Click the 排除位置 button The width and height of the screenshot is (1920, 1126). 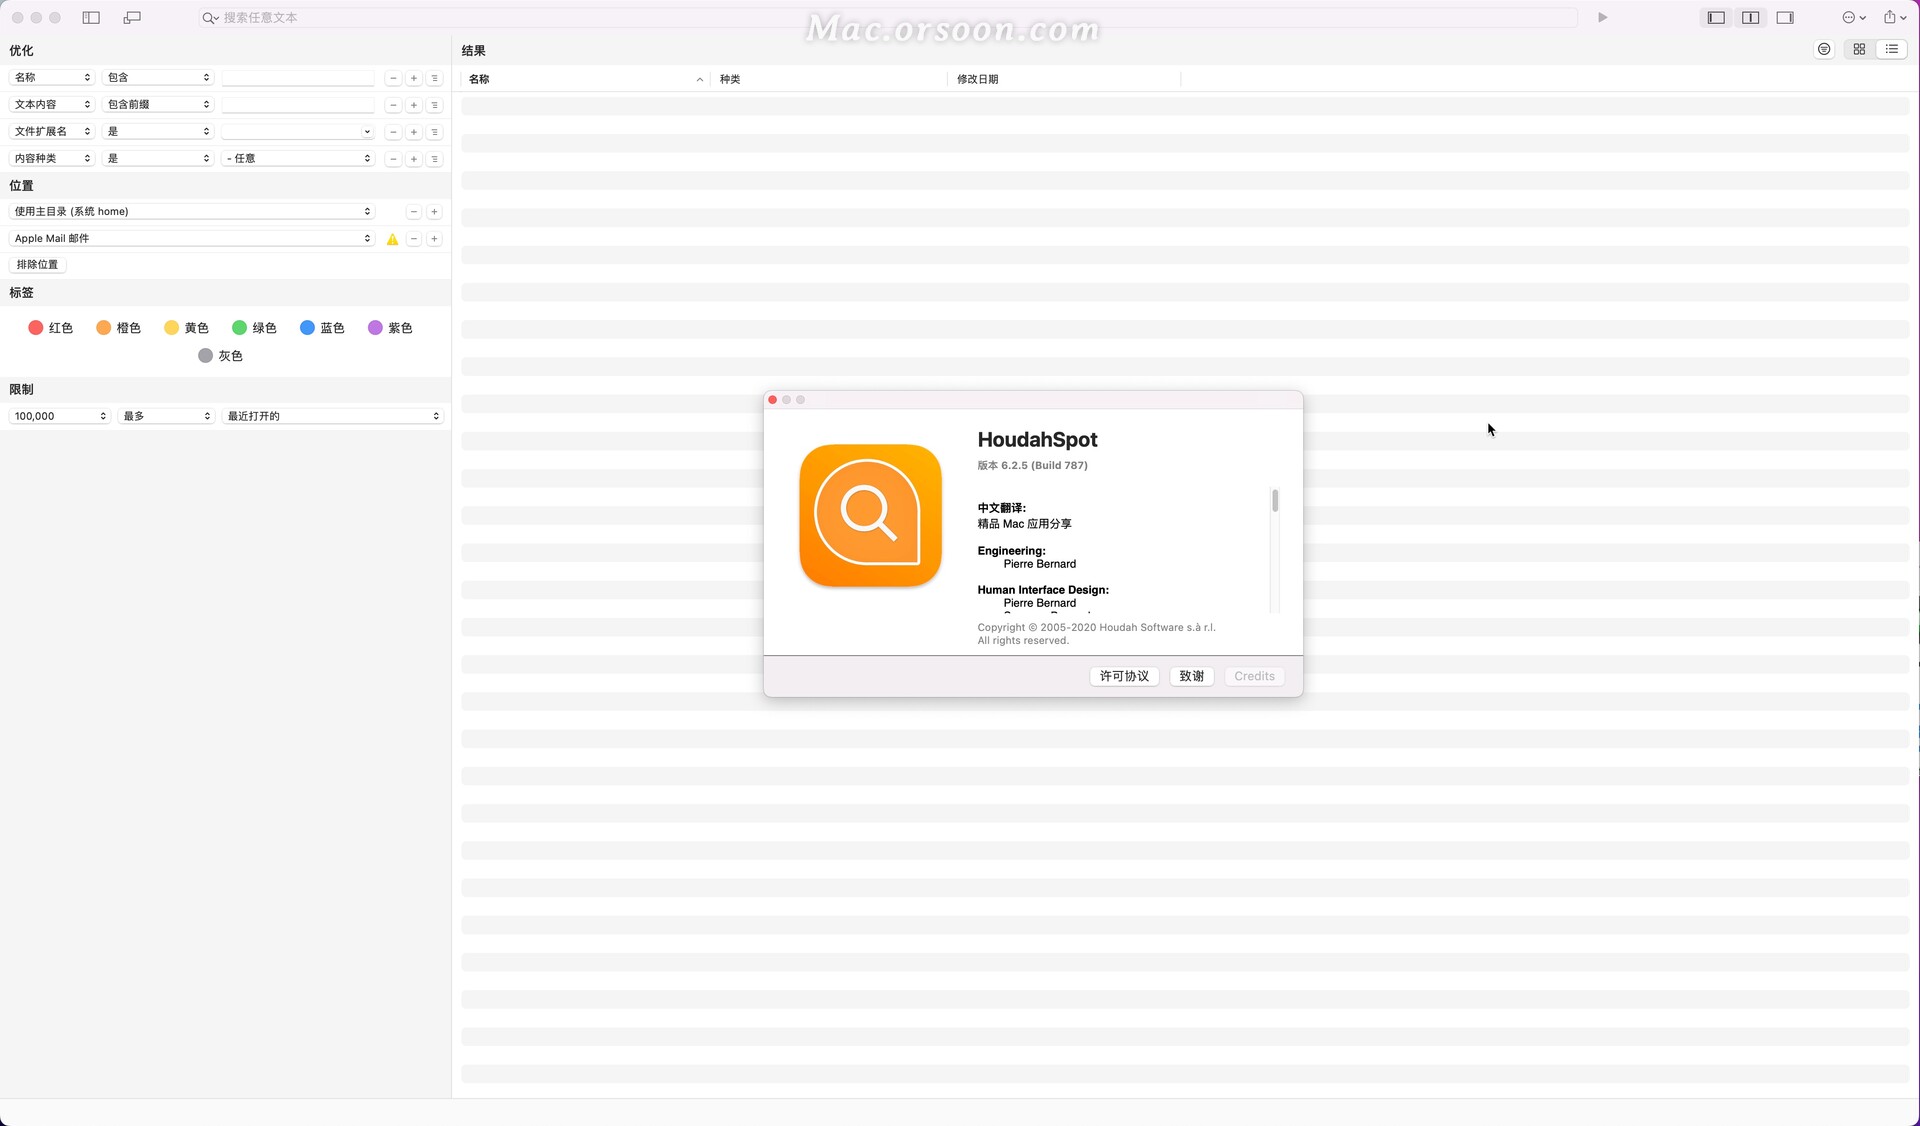coord(37,265)
